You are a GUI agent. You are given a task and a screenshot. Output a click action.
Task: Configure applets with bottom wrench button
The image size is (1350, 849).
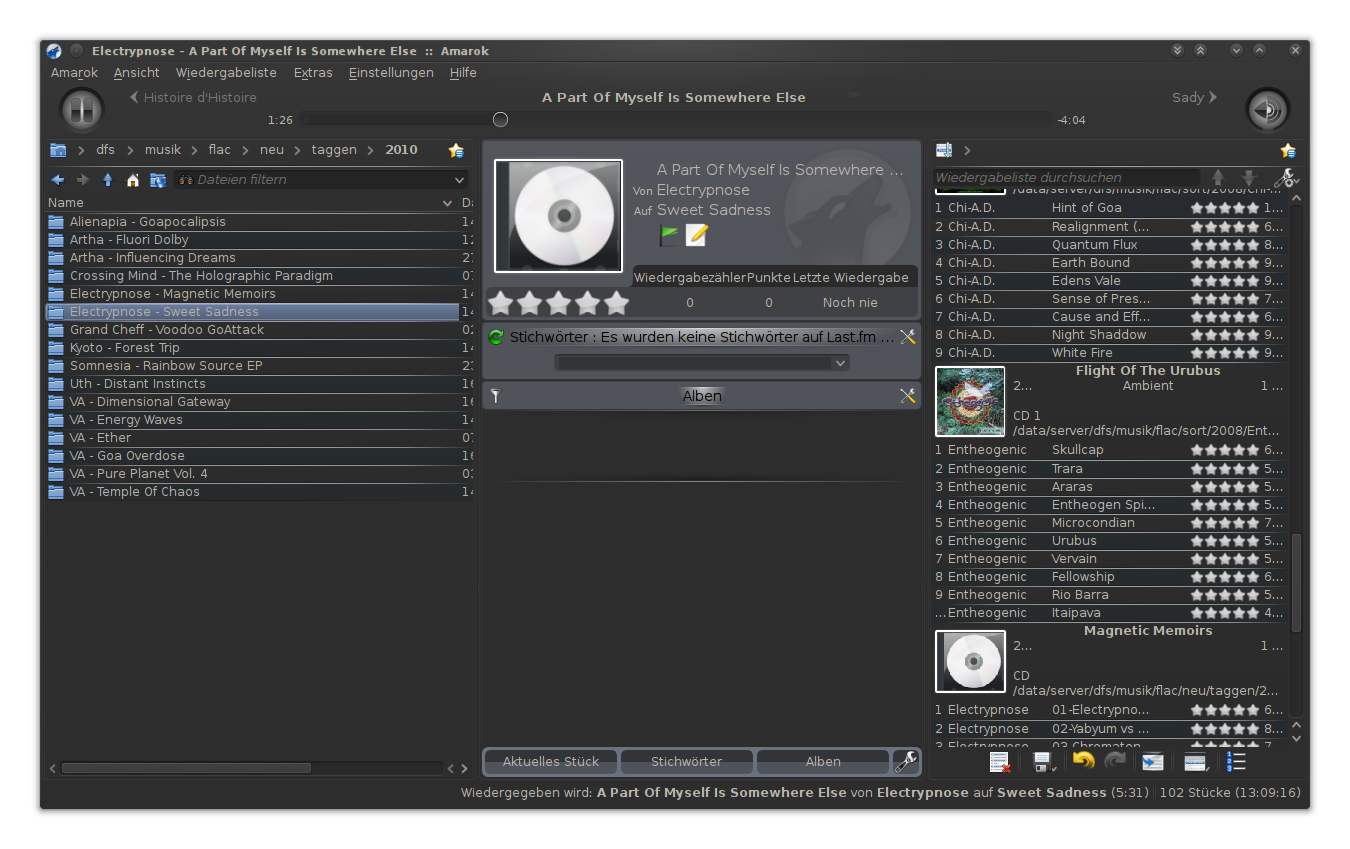(x=906, y=762)
